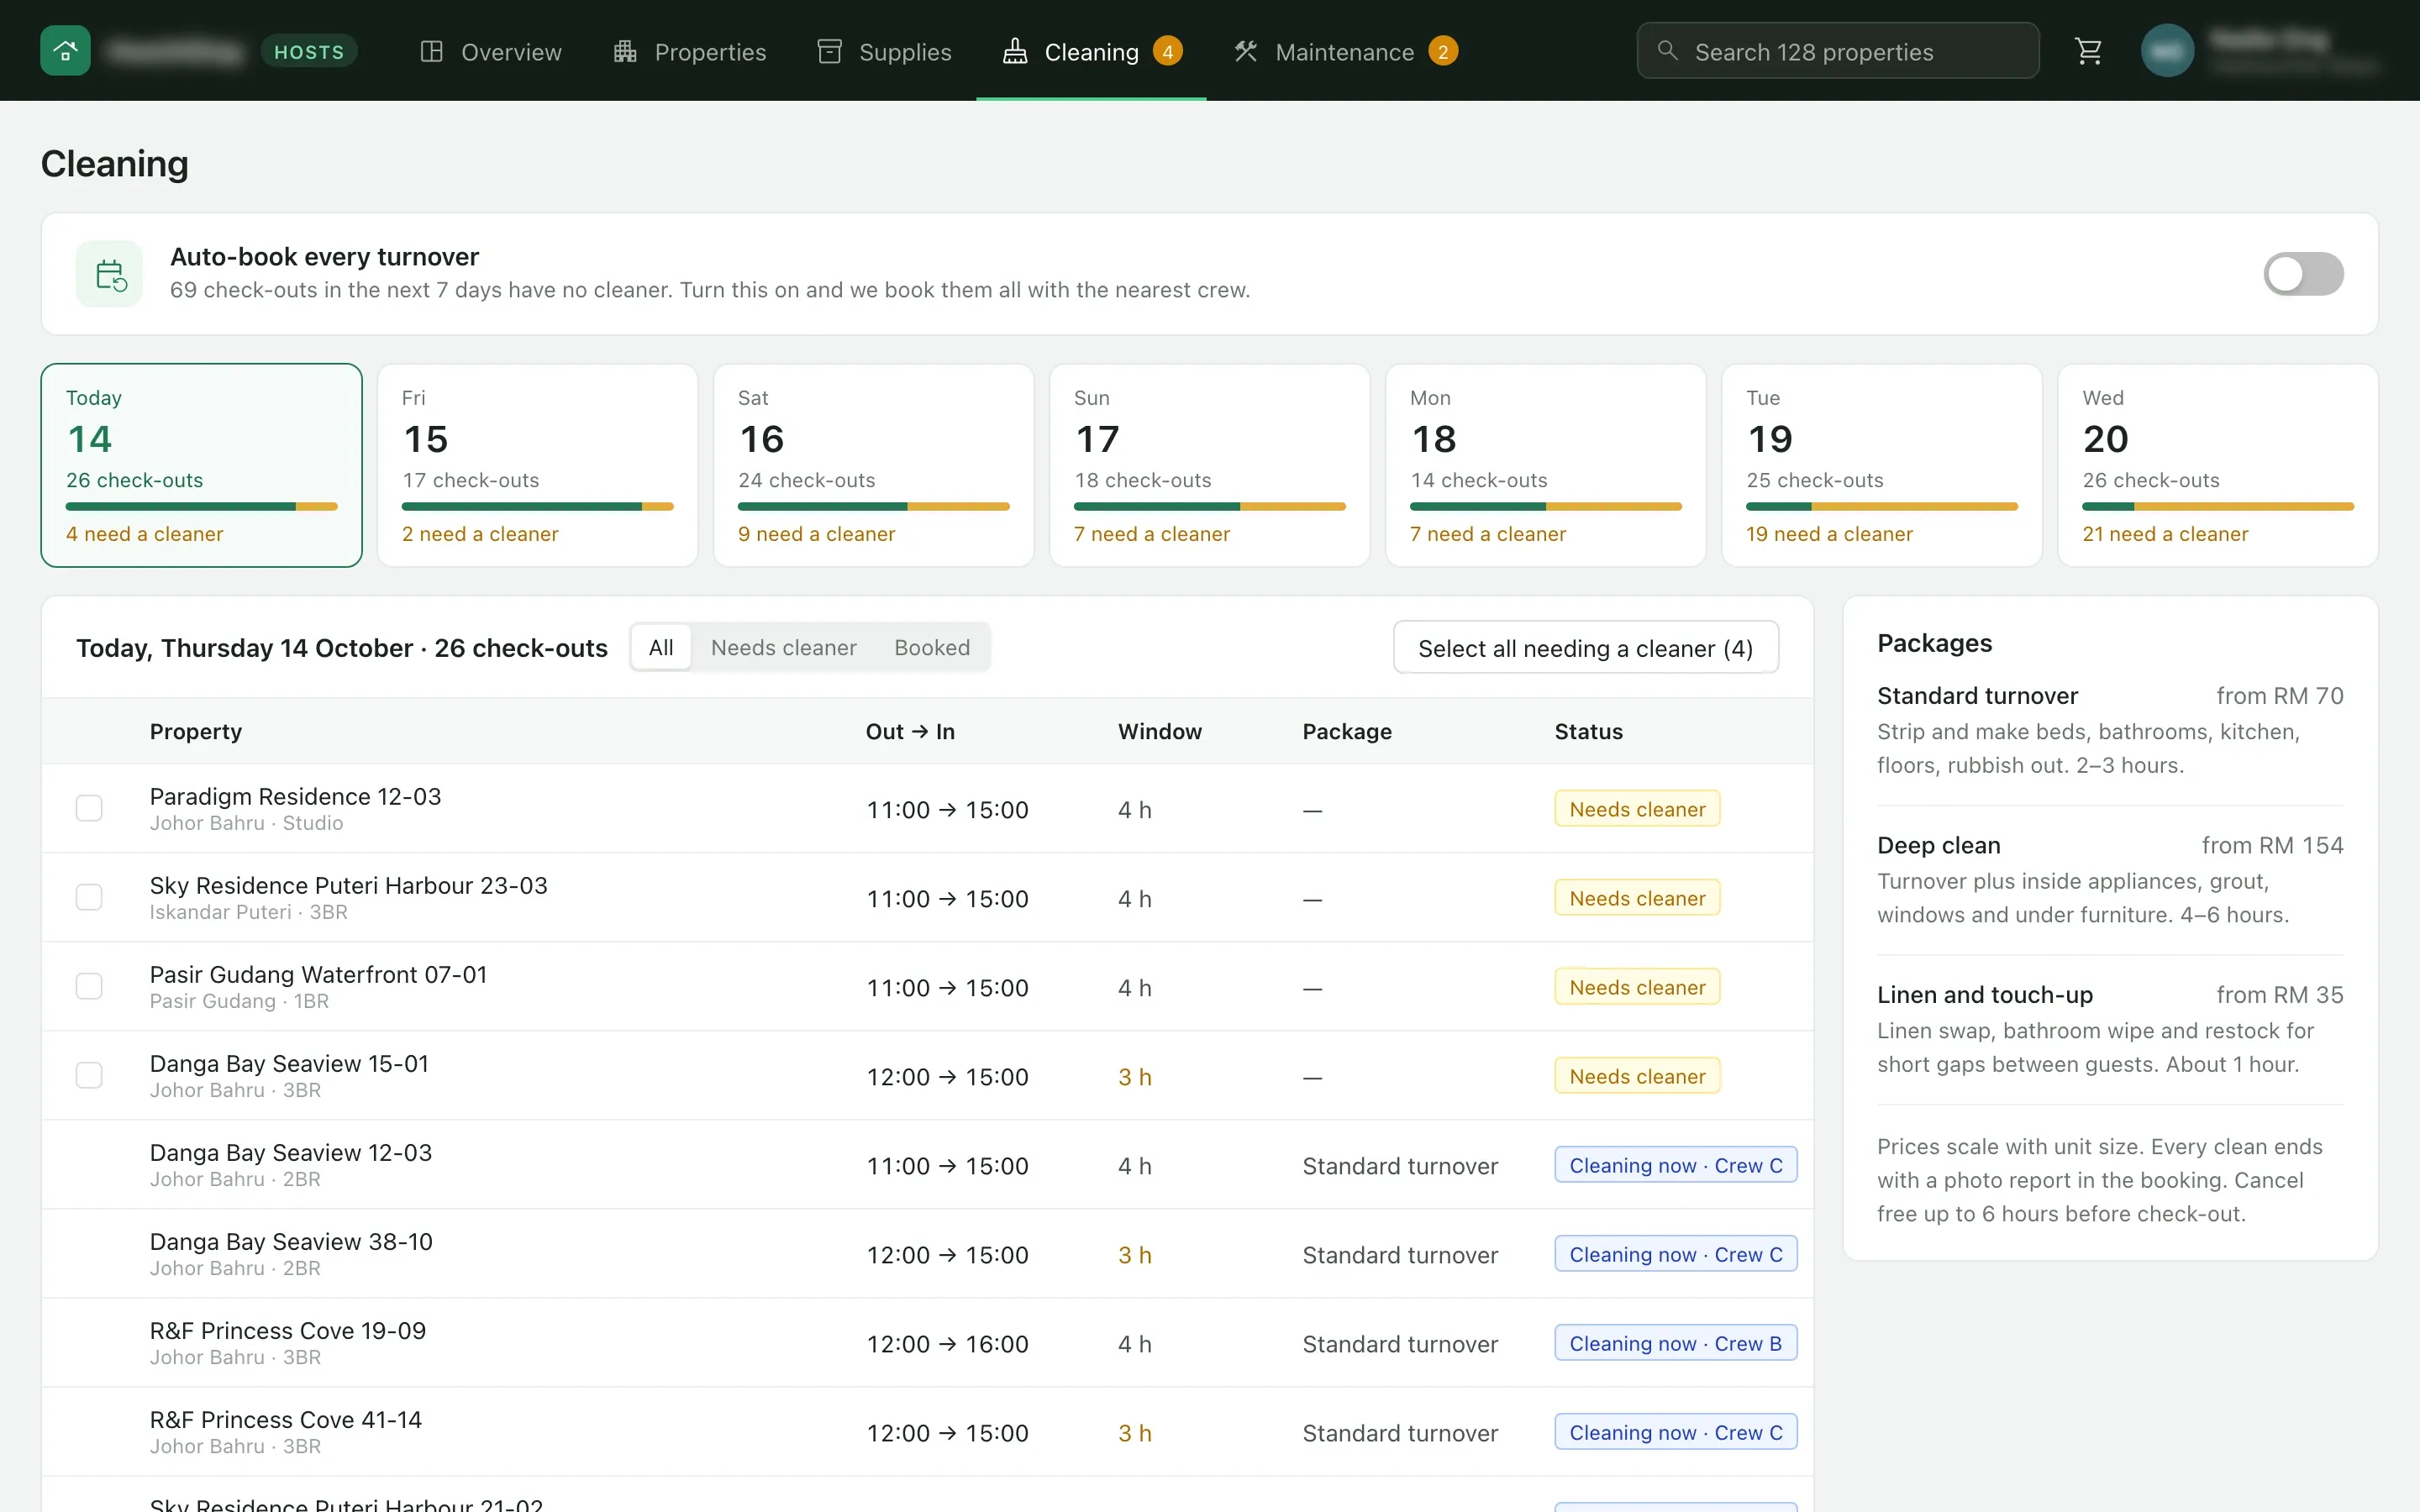Click the Danga Bay Seaview 38-10 property name
The width and height of the screenshot is (2420, 1512).
(x=291, y=1241)
